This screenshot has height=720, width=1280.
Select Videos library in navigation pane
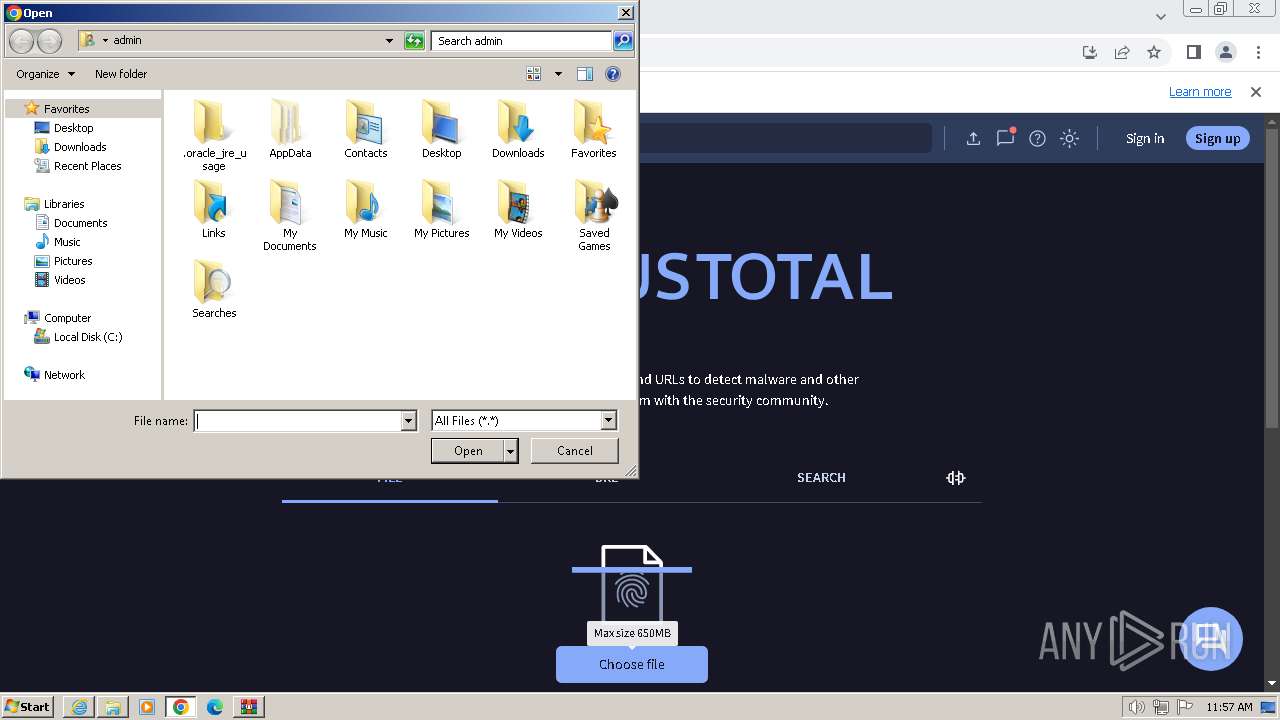tap(69, 280)
